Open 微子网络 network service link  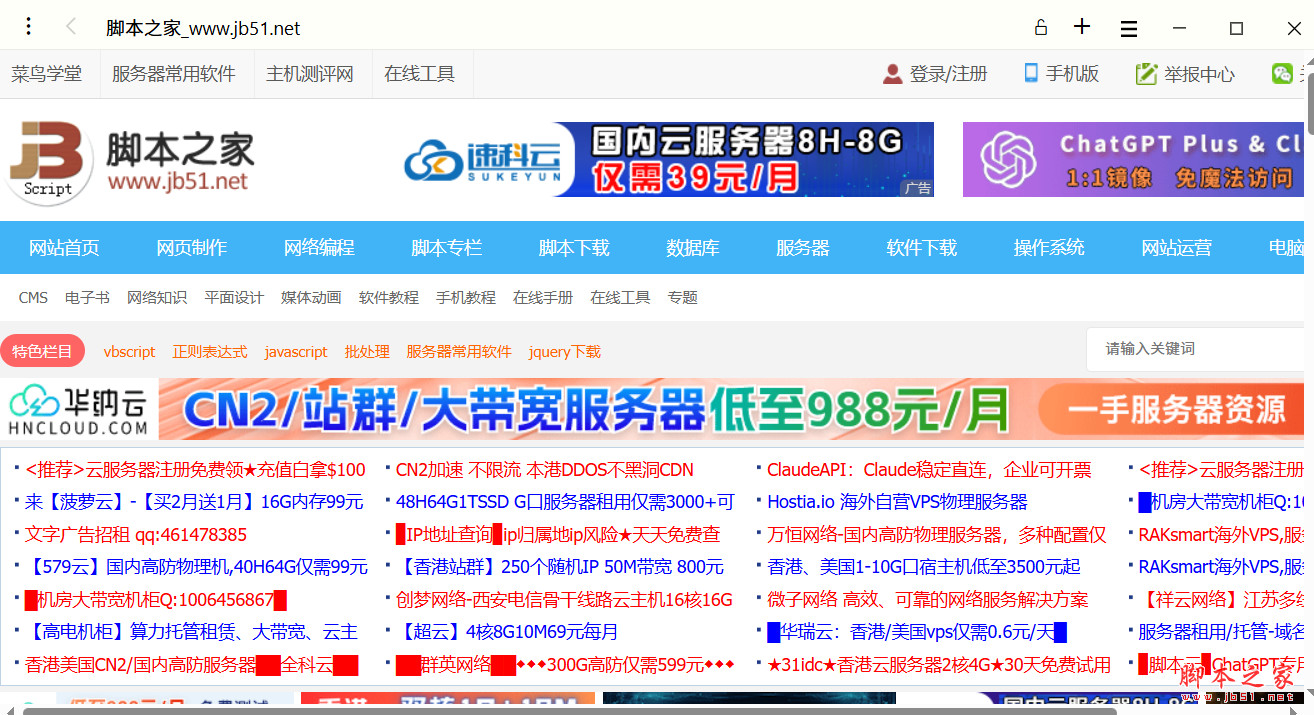pos(928,600)
